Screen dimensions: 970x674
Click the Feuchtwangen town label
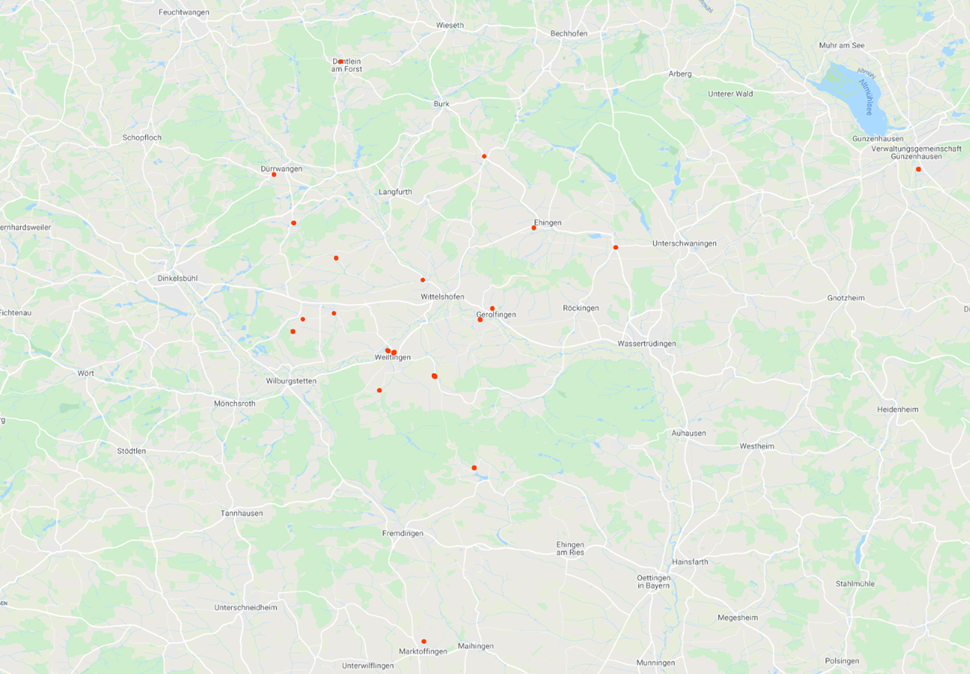[184, 12]
